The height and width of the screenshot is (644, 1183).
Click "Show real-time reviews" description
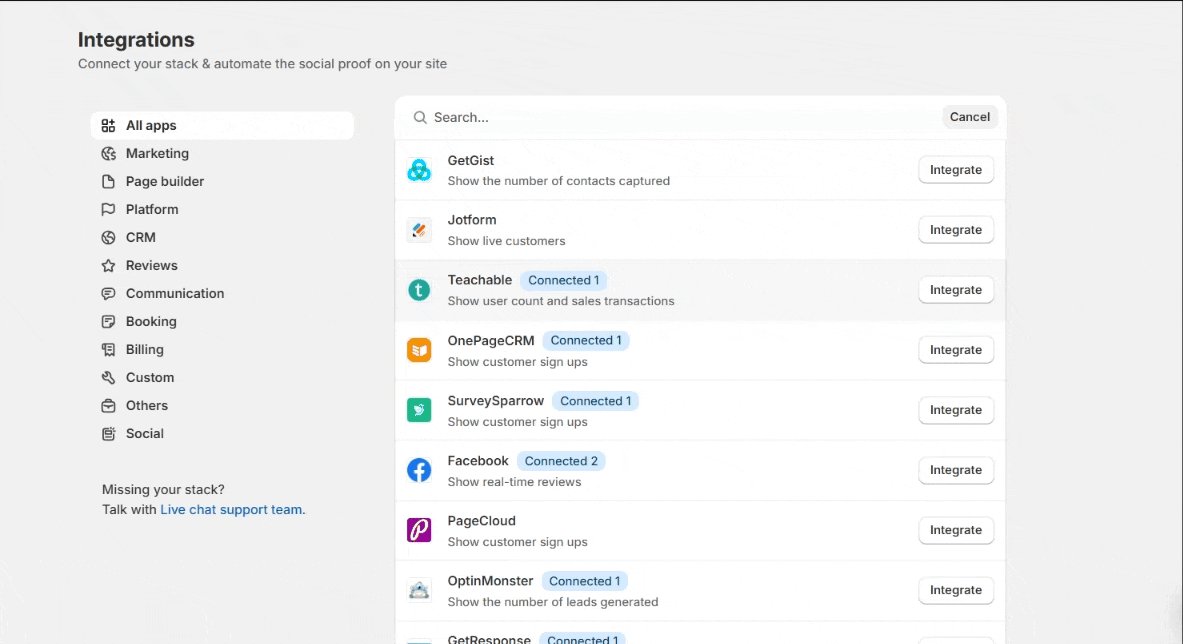pyautogui.click(x=515, y=482)
